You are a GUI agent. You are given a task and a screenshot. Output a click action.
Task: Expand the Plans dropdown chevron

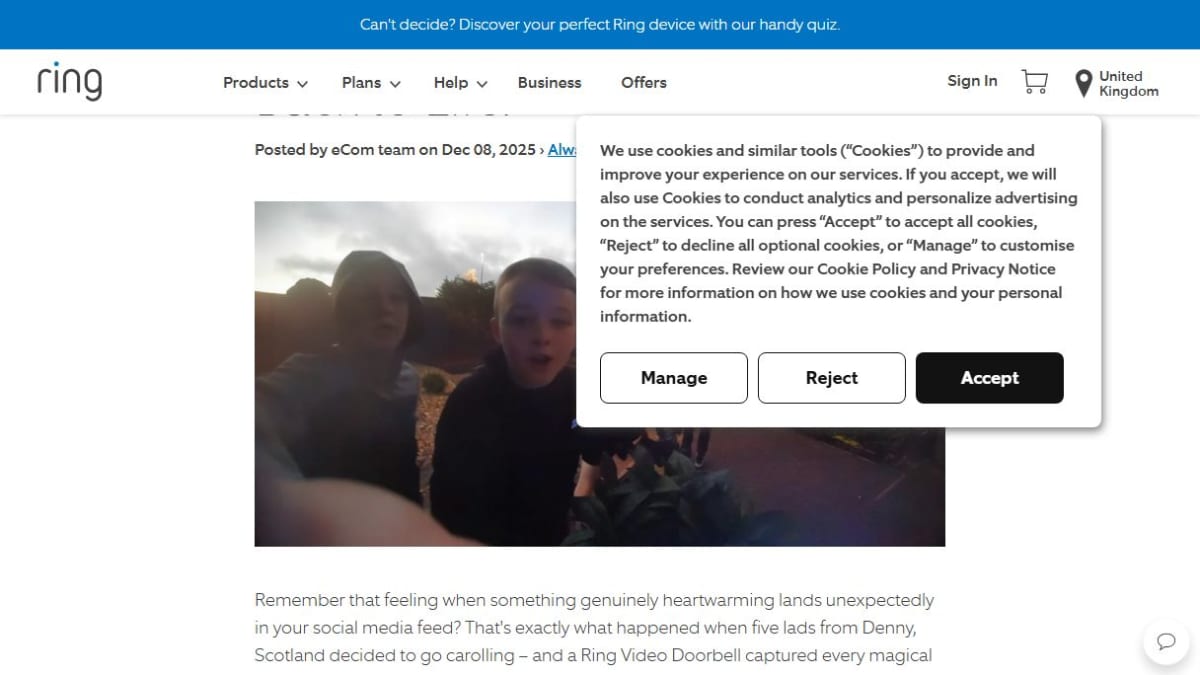click(395, 84)
